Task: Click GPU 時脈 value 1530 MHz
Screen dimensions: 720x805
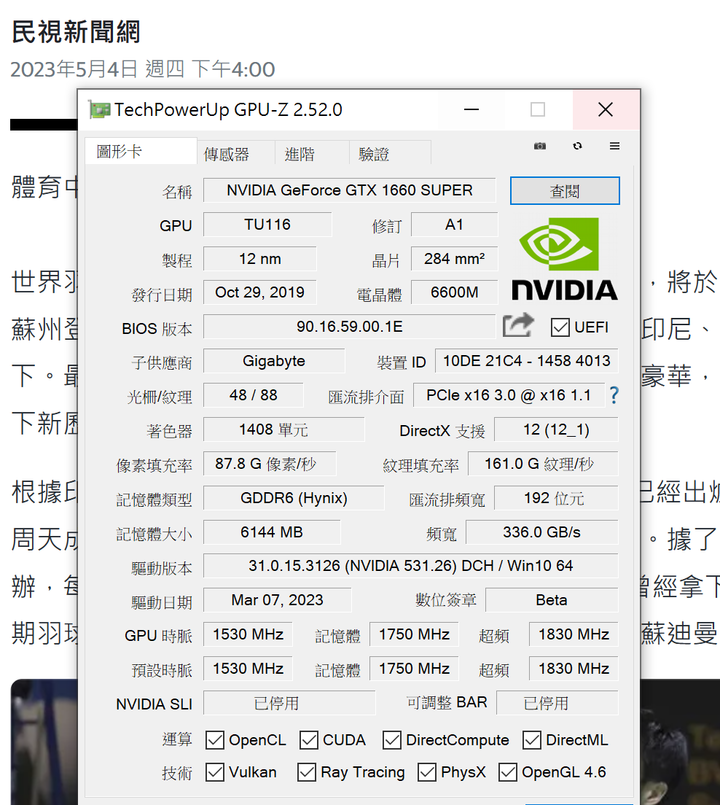Action: [248, 635]
